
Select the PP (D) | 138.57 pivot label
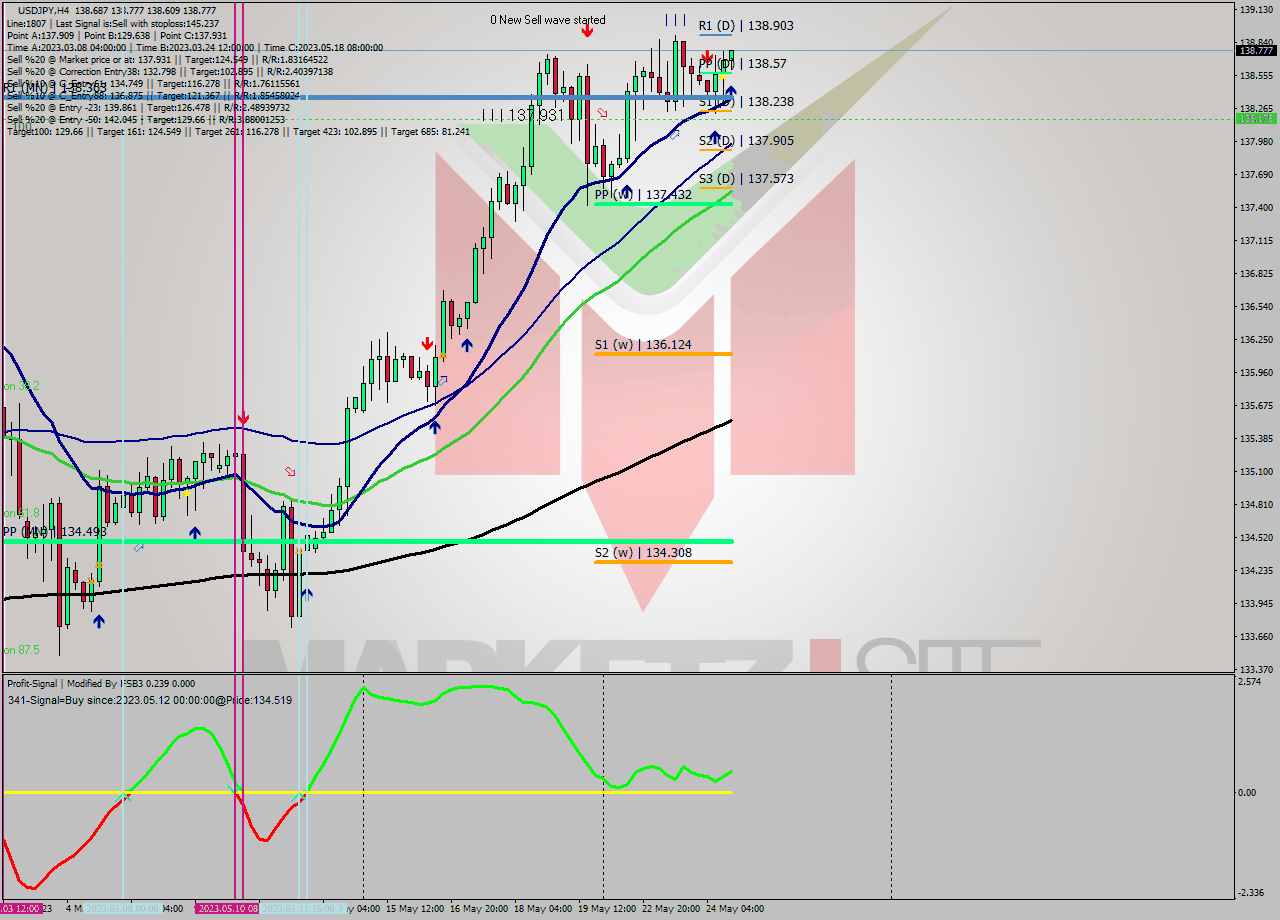(742, 63)
